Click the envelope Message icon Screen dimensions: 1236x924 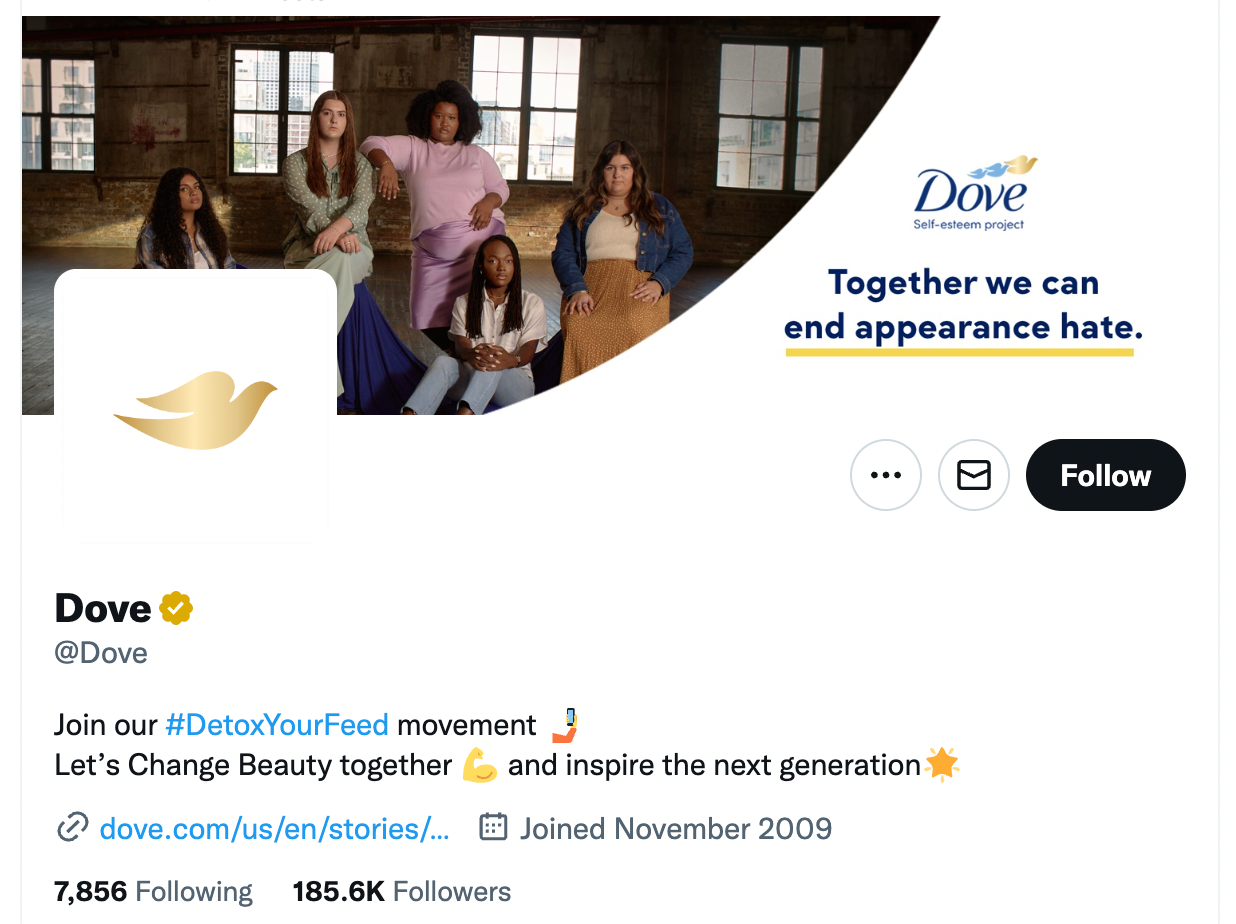(x=973, y=475)
